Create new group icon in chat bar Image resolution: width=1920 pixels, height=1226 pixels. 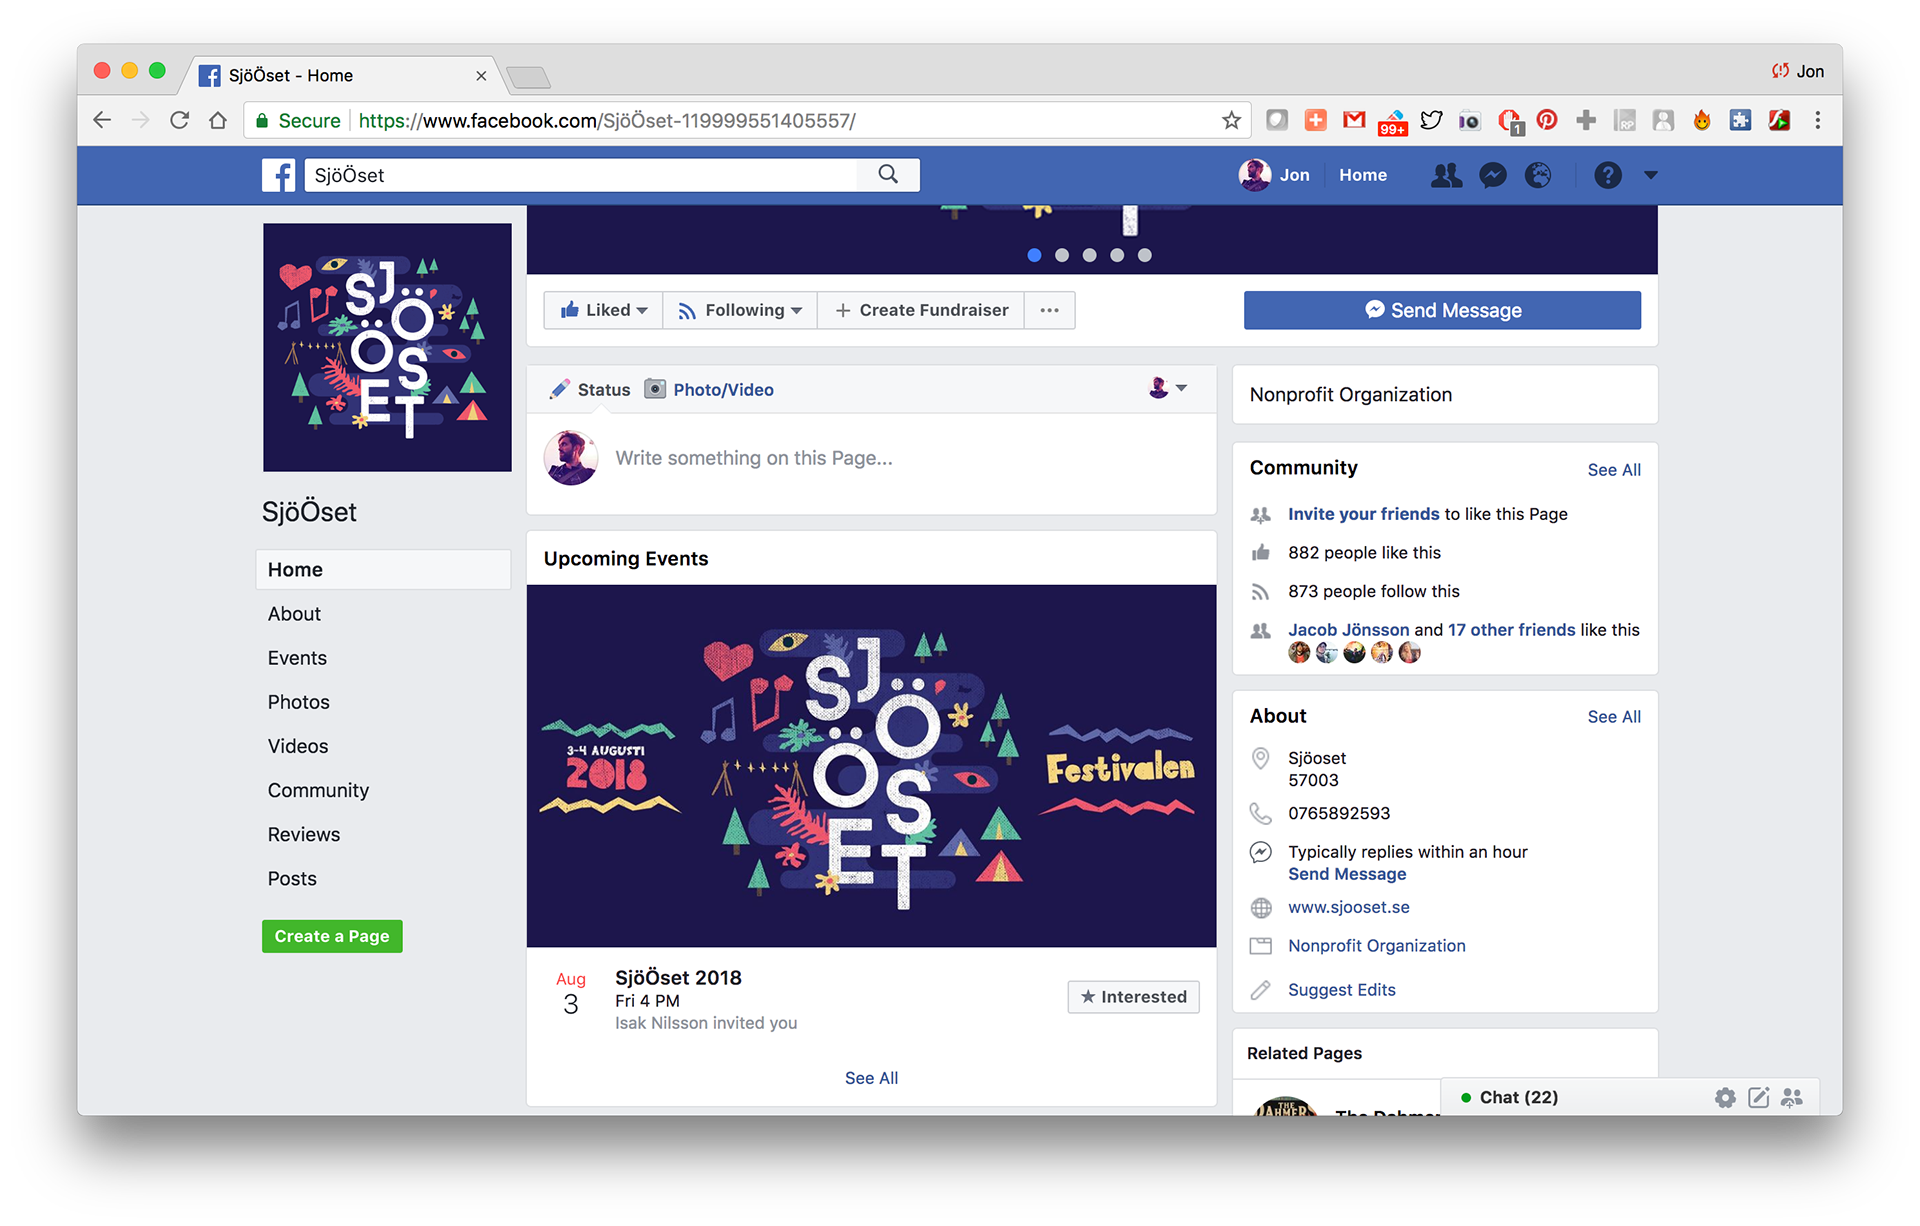pyautogui.click(x=1792, y=1097)
